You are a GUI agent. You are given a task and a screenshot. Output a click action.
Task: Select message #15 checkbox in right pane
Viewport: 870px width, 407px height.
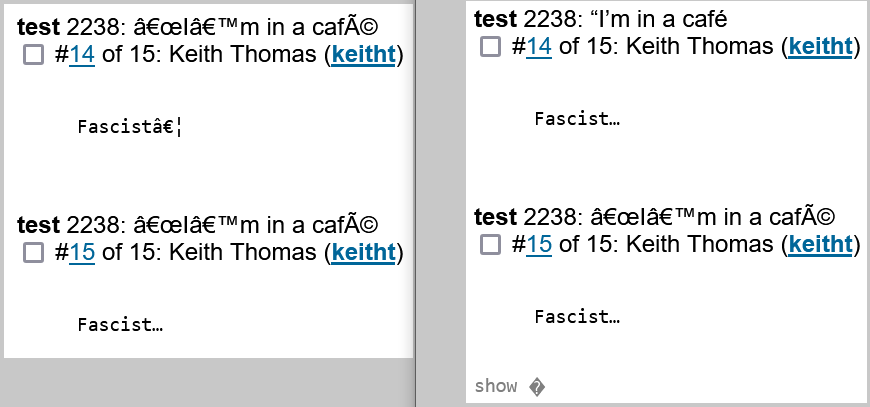click(490, 244)
